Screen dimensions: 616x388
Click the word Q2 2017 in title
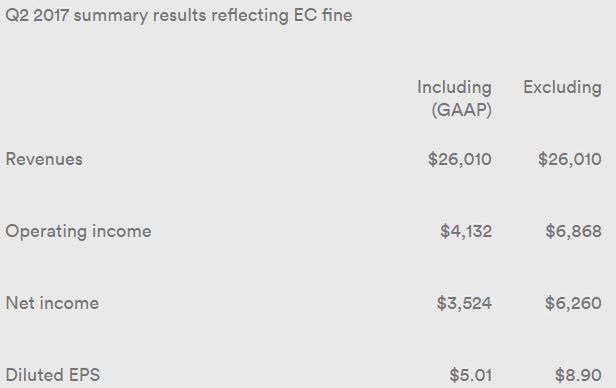[x=37, y=16]
